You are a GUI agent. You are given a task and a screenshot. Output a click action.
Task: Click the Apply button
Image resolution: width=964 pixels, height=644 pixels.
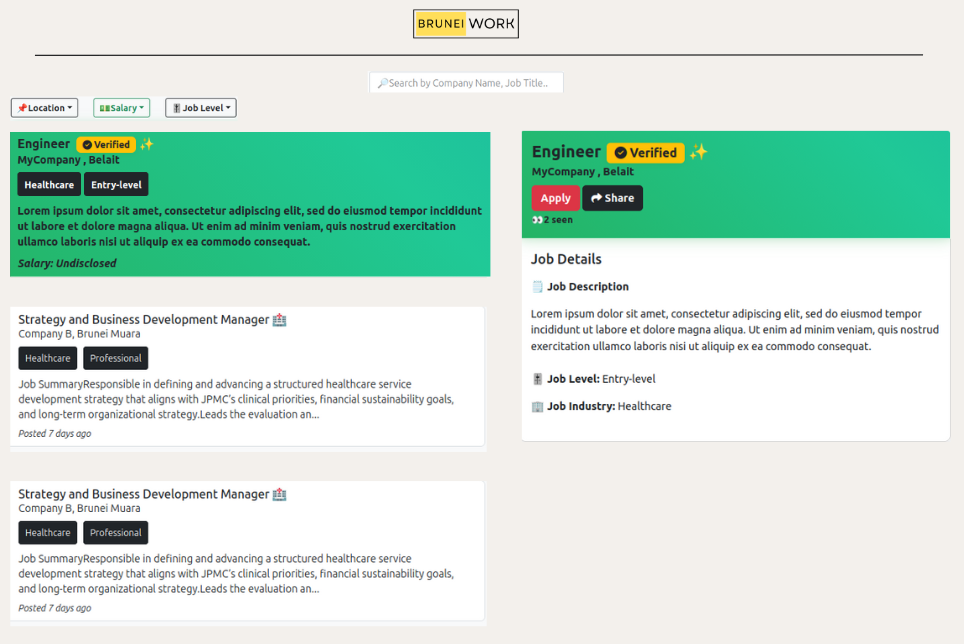[555, 198]
